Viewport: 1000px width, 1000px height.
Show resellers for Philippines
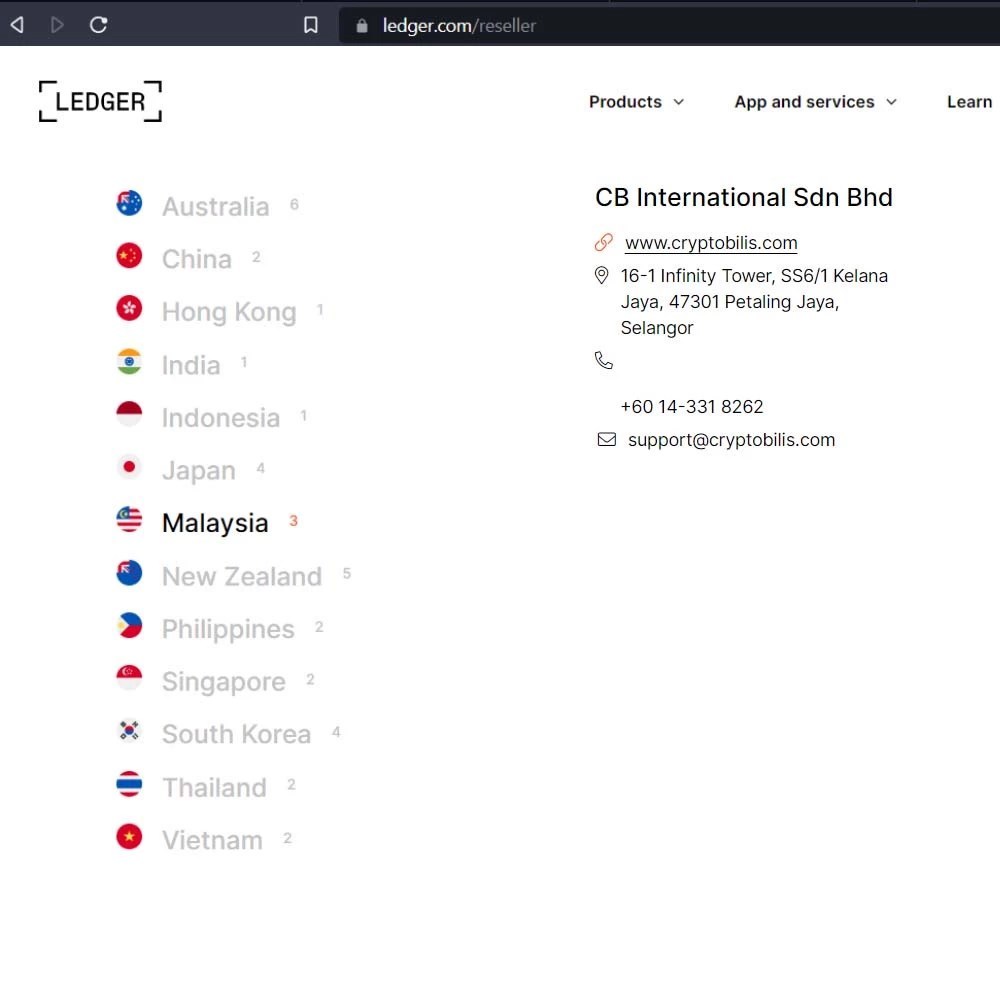tap(228, 629)
